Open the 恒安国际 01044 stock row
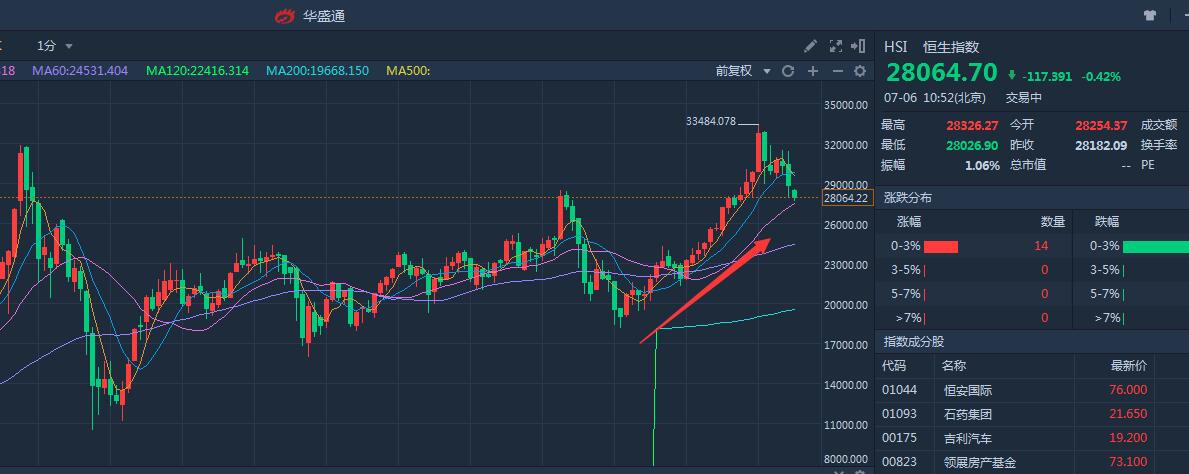This screenshot has width=1189, height=474. tap(1032, 390)
